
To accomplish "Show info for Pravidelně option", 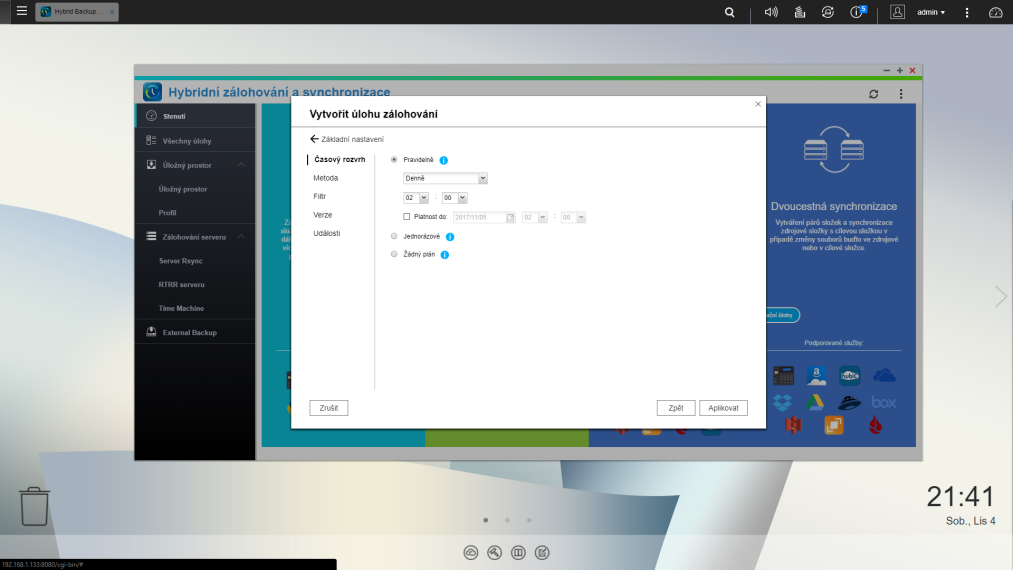I will (x=444, y=160).
